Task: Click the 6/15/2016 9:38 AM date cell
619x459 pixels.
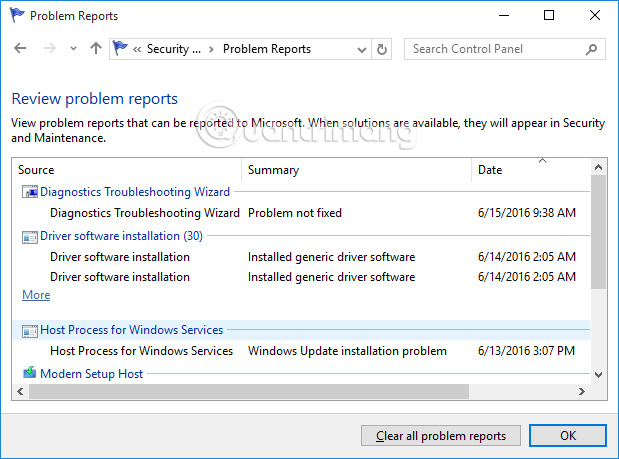Action: pos(527,213)
